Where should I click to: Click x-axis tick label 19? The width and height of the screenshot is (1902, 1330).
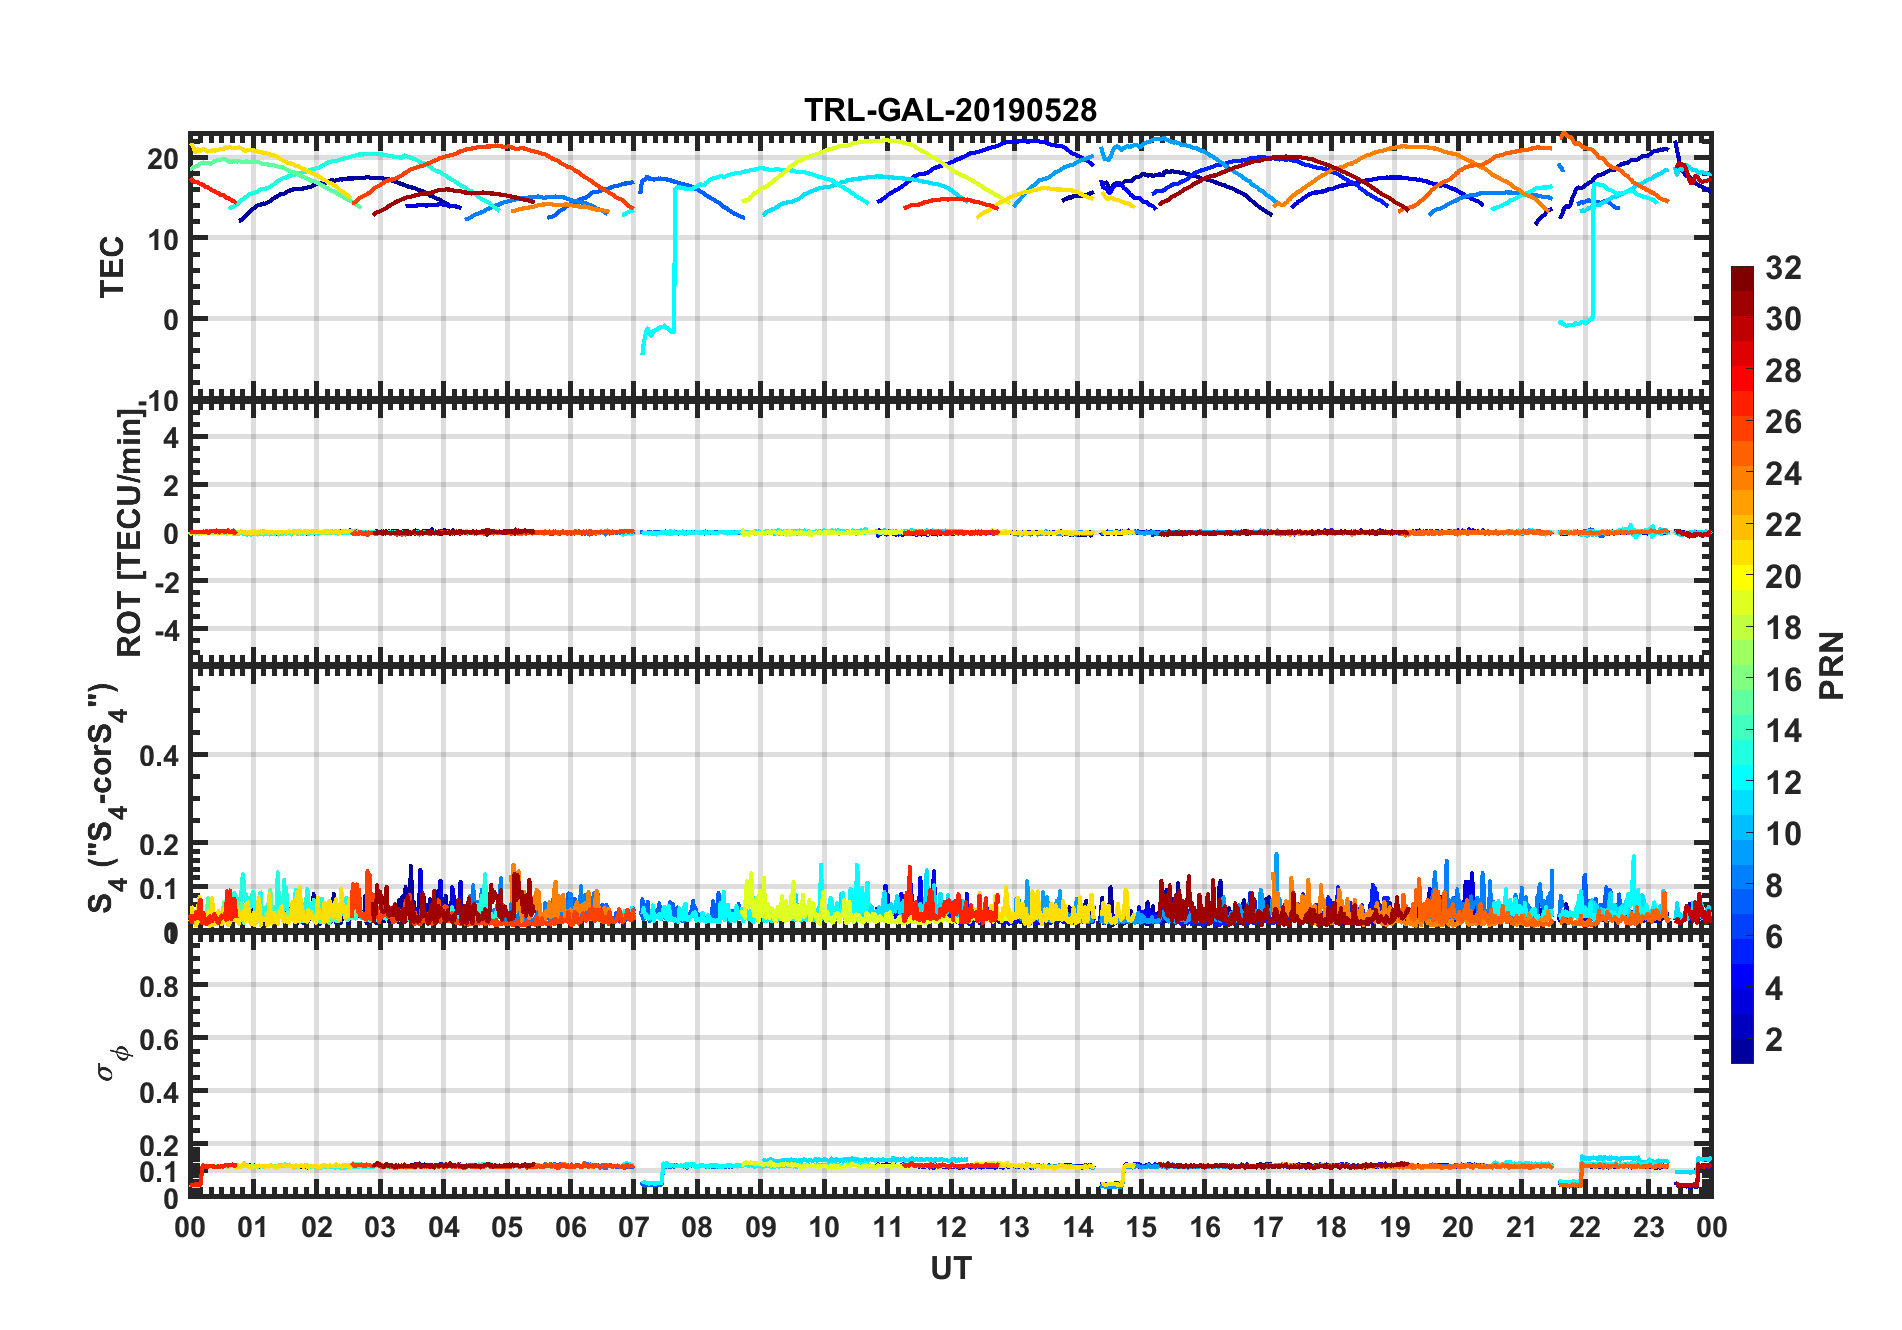(1395, 1228)
